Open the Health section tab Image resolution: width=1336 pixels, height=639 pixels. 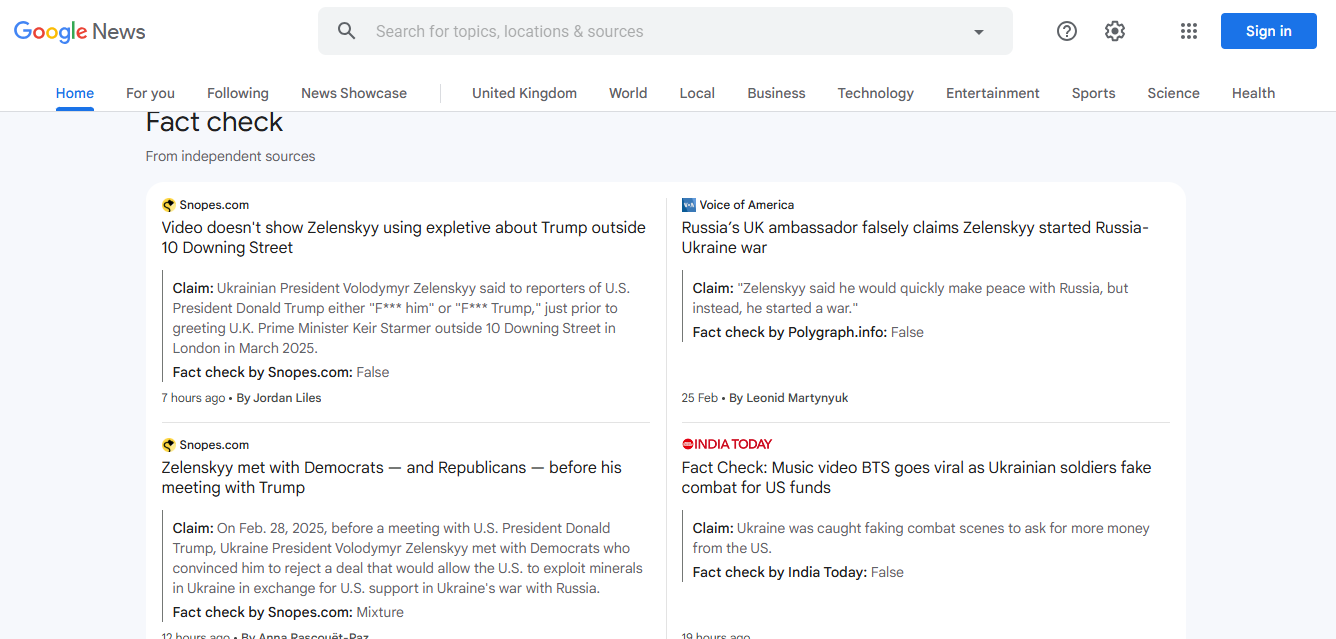click(x=1253, y=93)
